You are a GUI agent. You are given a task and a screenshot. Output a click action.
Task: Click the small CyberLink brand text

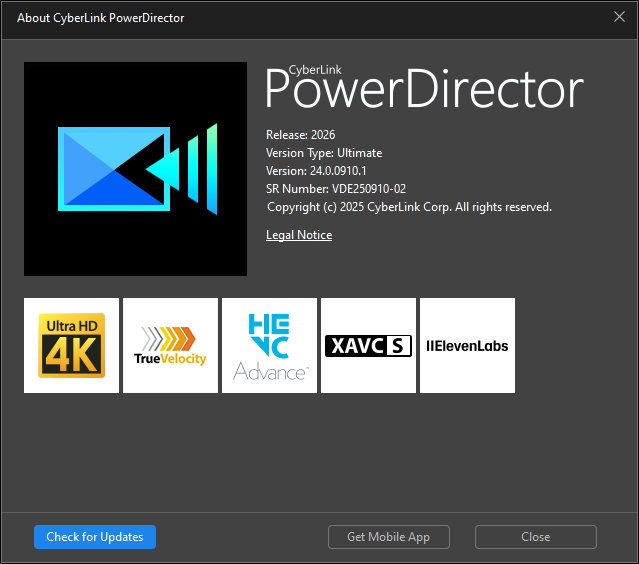pos(315,70)
